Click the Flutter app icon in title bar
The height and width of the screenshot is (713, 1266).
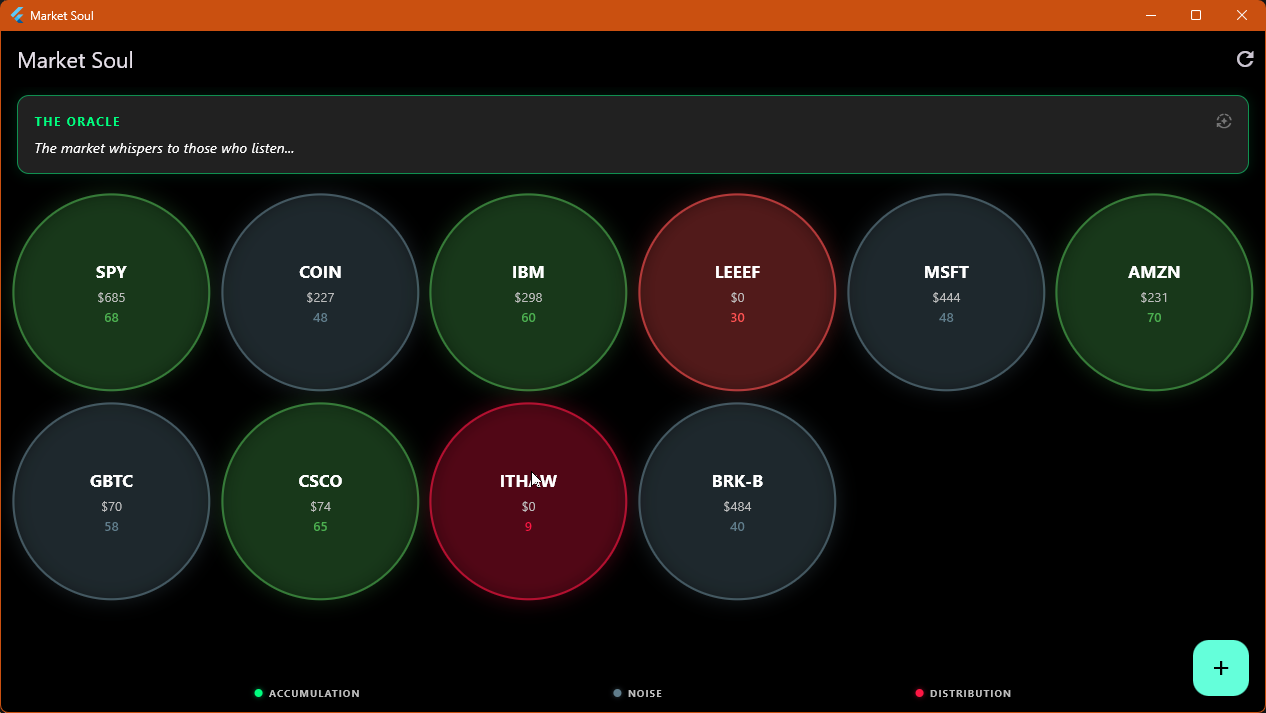17,15
